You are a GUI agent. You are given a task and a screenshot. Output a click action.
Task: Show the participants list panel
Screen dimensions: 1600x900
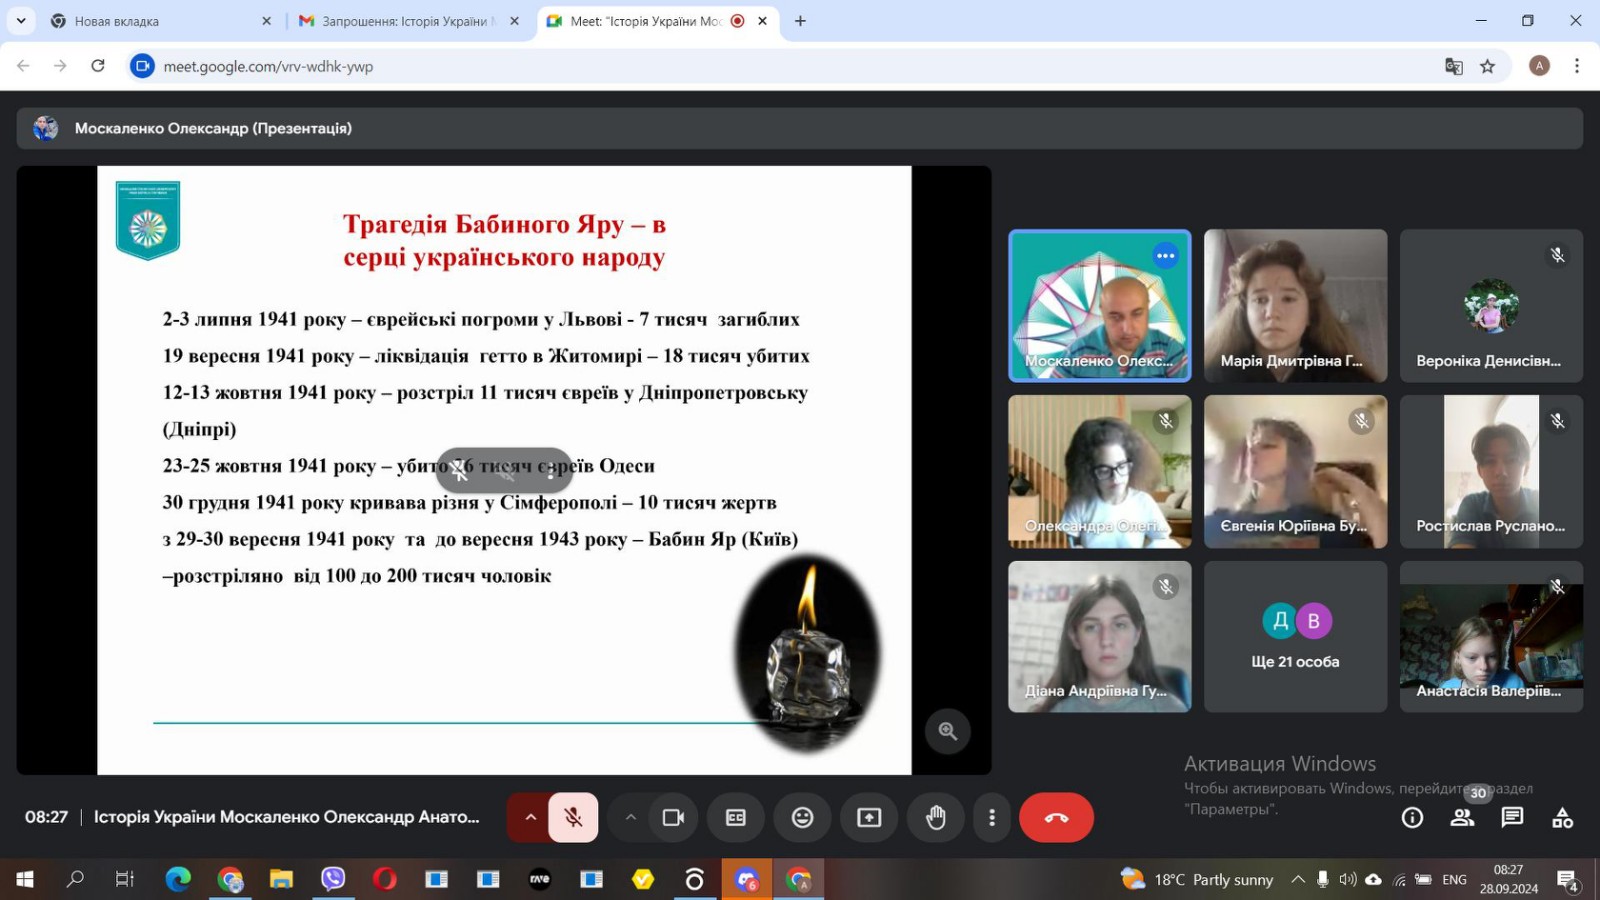pyautogui.click(x=1462, y=818)
